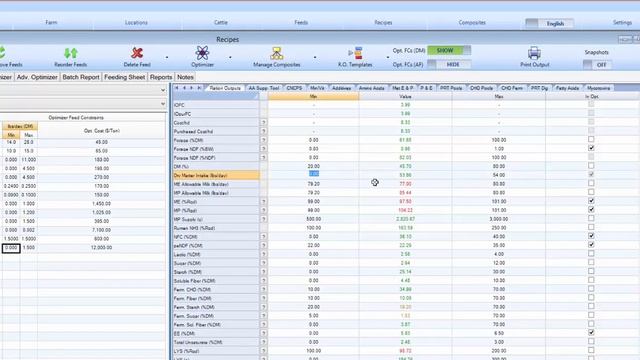The height and width of the screenshot is (360, 640).
Task: Click the Max value 54.00 for Dry Matter Intake
Action: pos(499,175)
